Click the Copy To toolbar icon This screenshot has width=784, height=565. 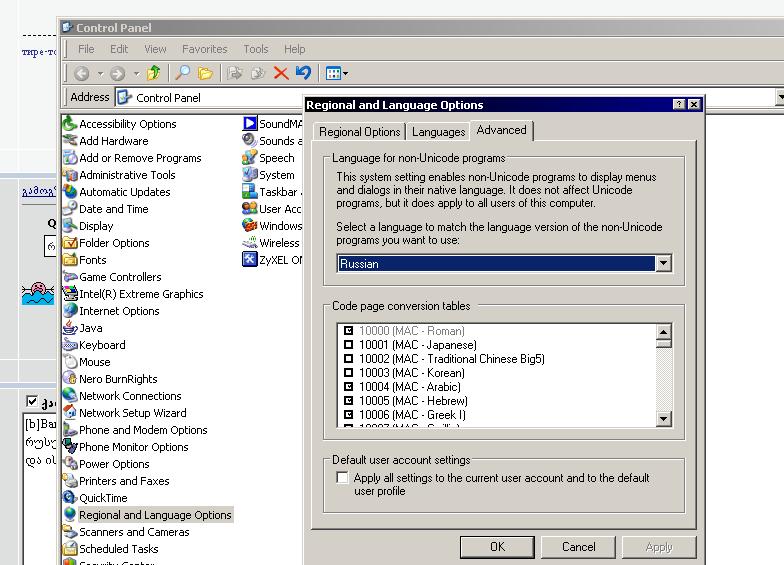[x=258, y=74]
